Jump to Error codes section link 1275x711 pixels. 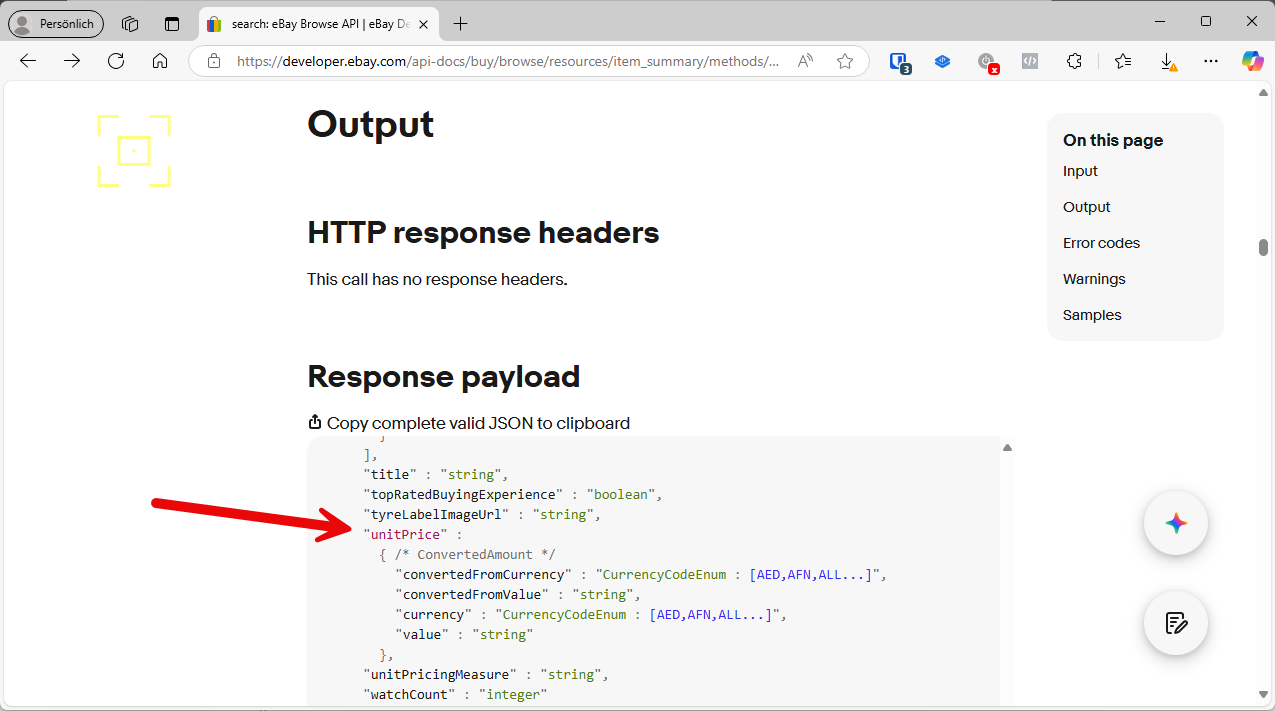click(1101, 243)
